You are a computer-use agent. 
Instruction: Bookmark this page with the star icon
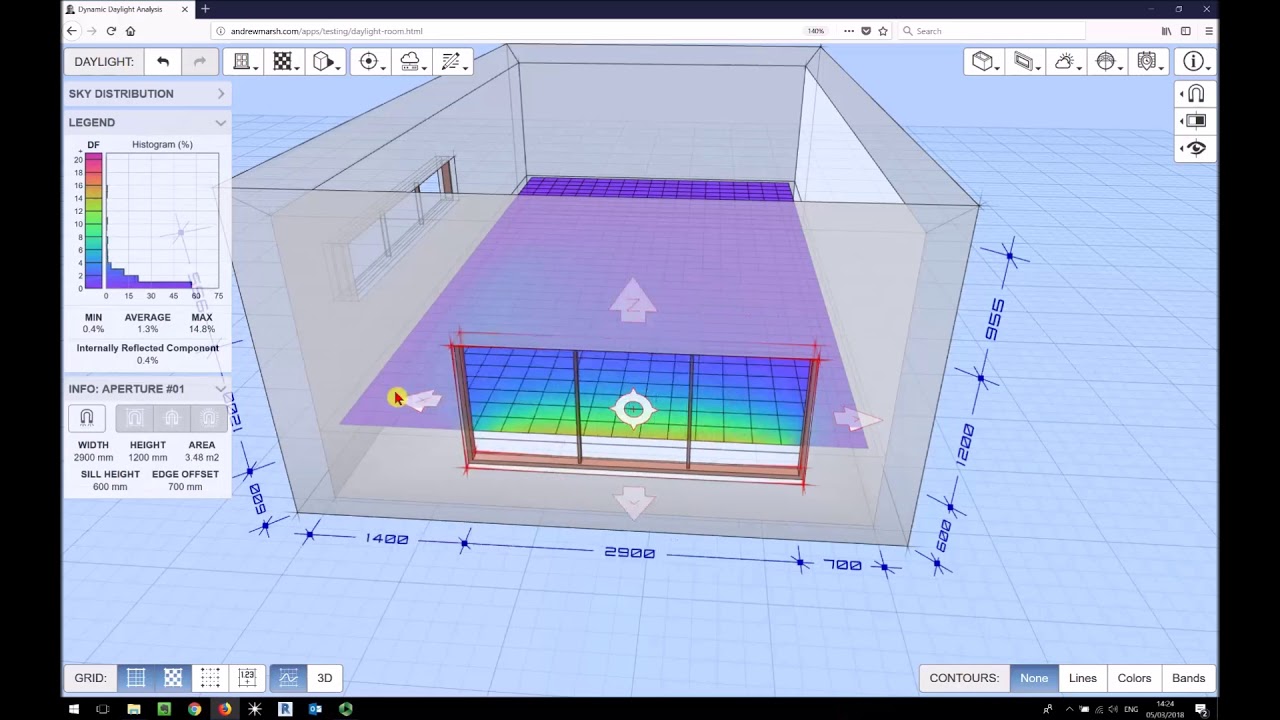[883, 31]
